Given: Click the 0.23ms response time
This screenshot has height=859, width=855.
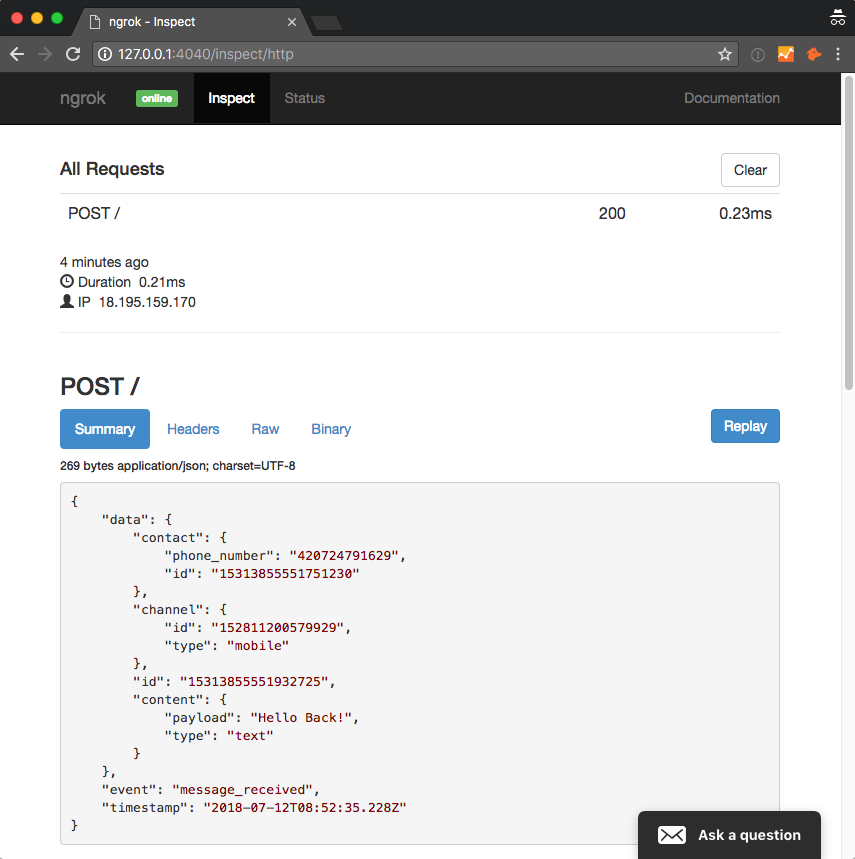Looking at the screenshot, I should [745, 213].
